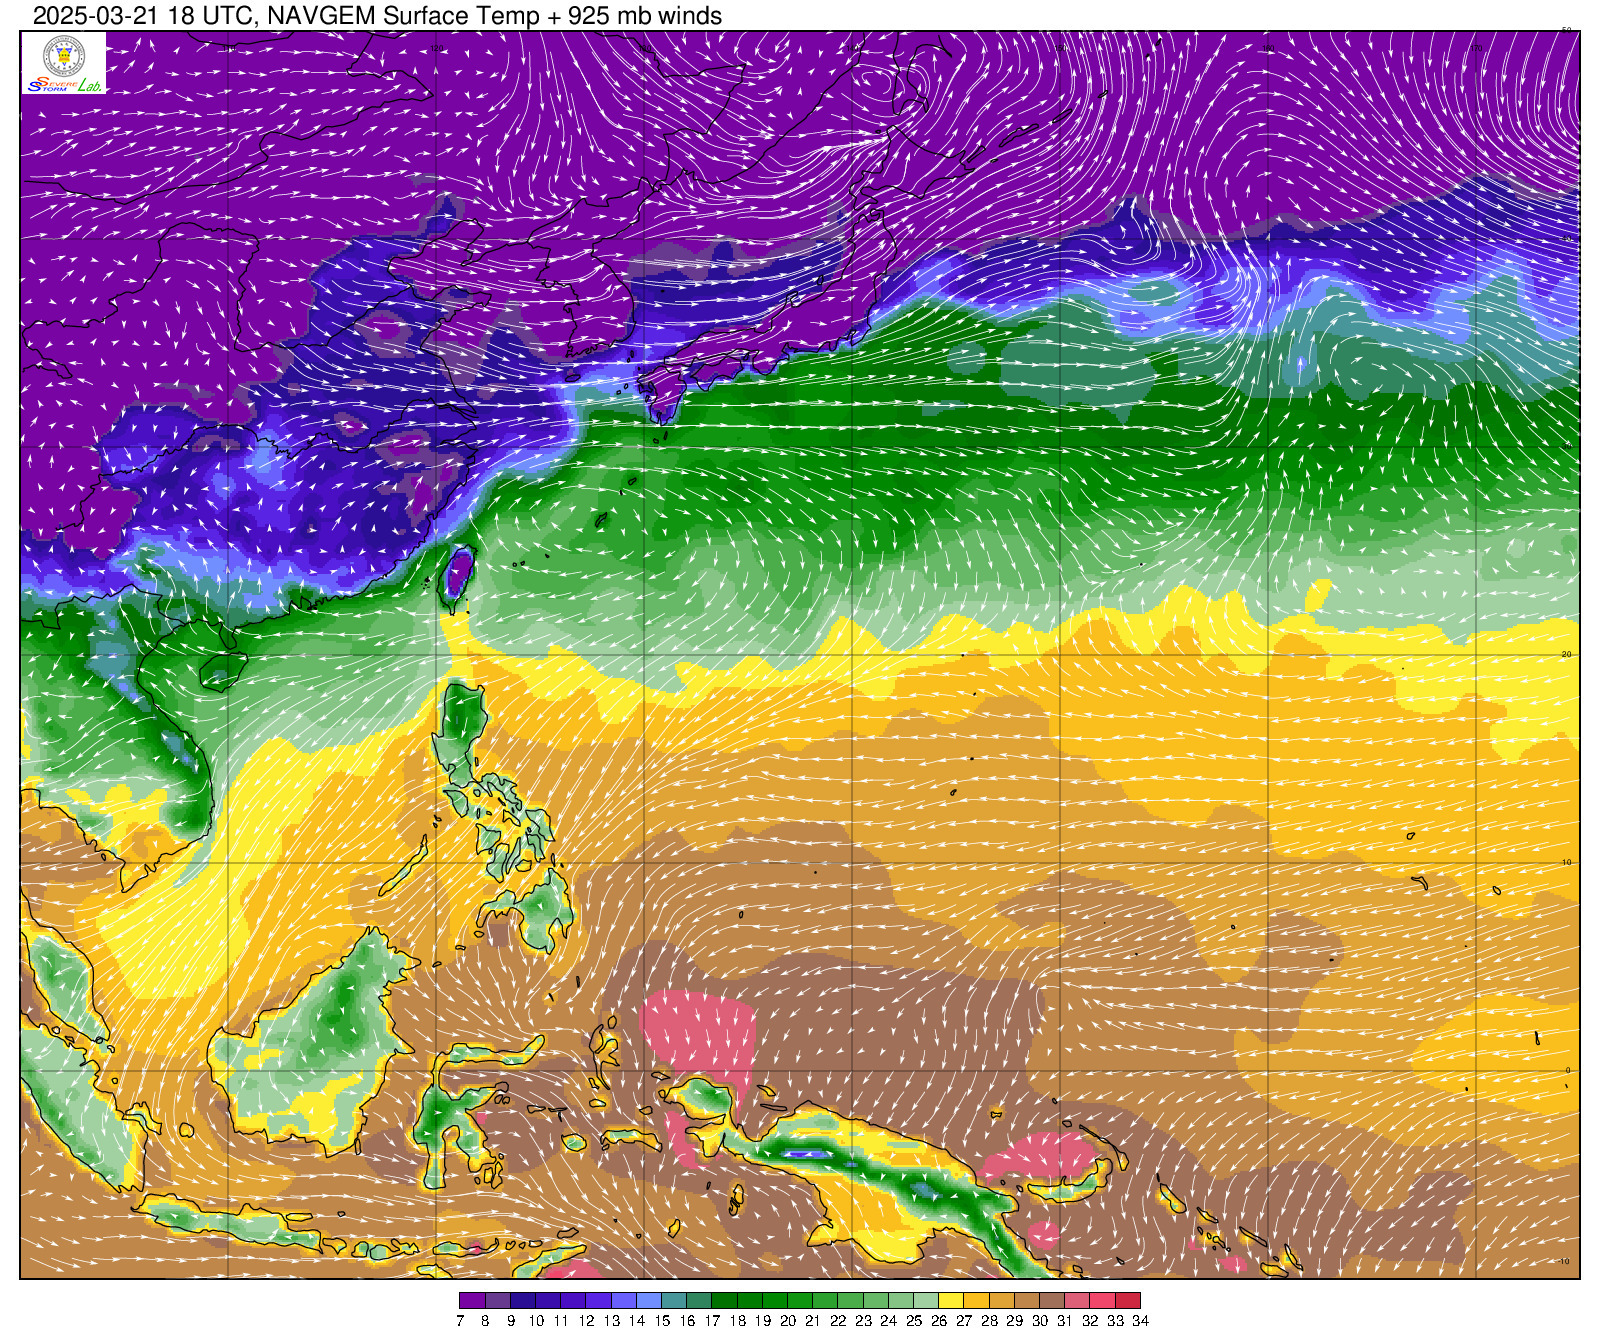Click the legend label 7
Screen dimensions: 1600x1340
coord(460,1321)
